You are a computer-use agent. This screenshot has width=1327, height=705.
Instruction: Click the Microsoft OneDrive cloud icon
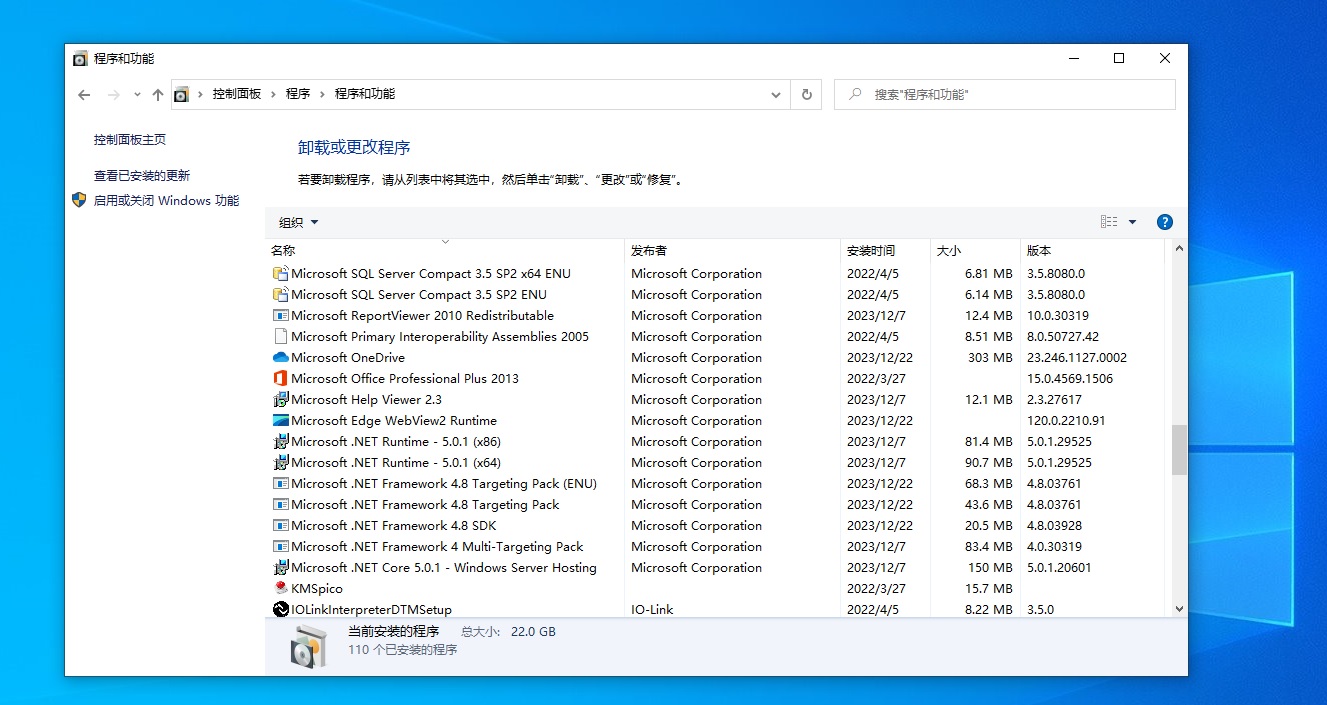280,357
